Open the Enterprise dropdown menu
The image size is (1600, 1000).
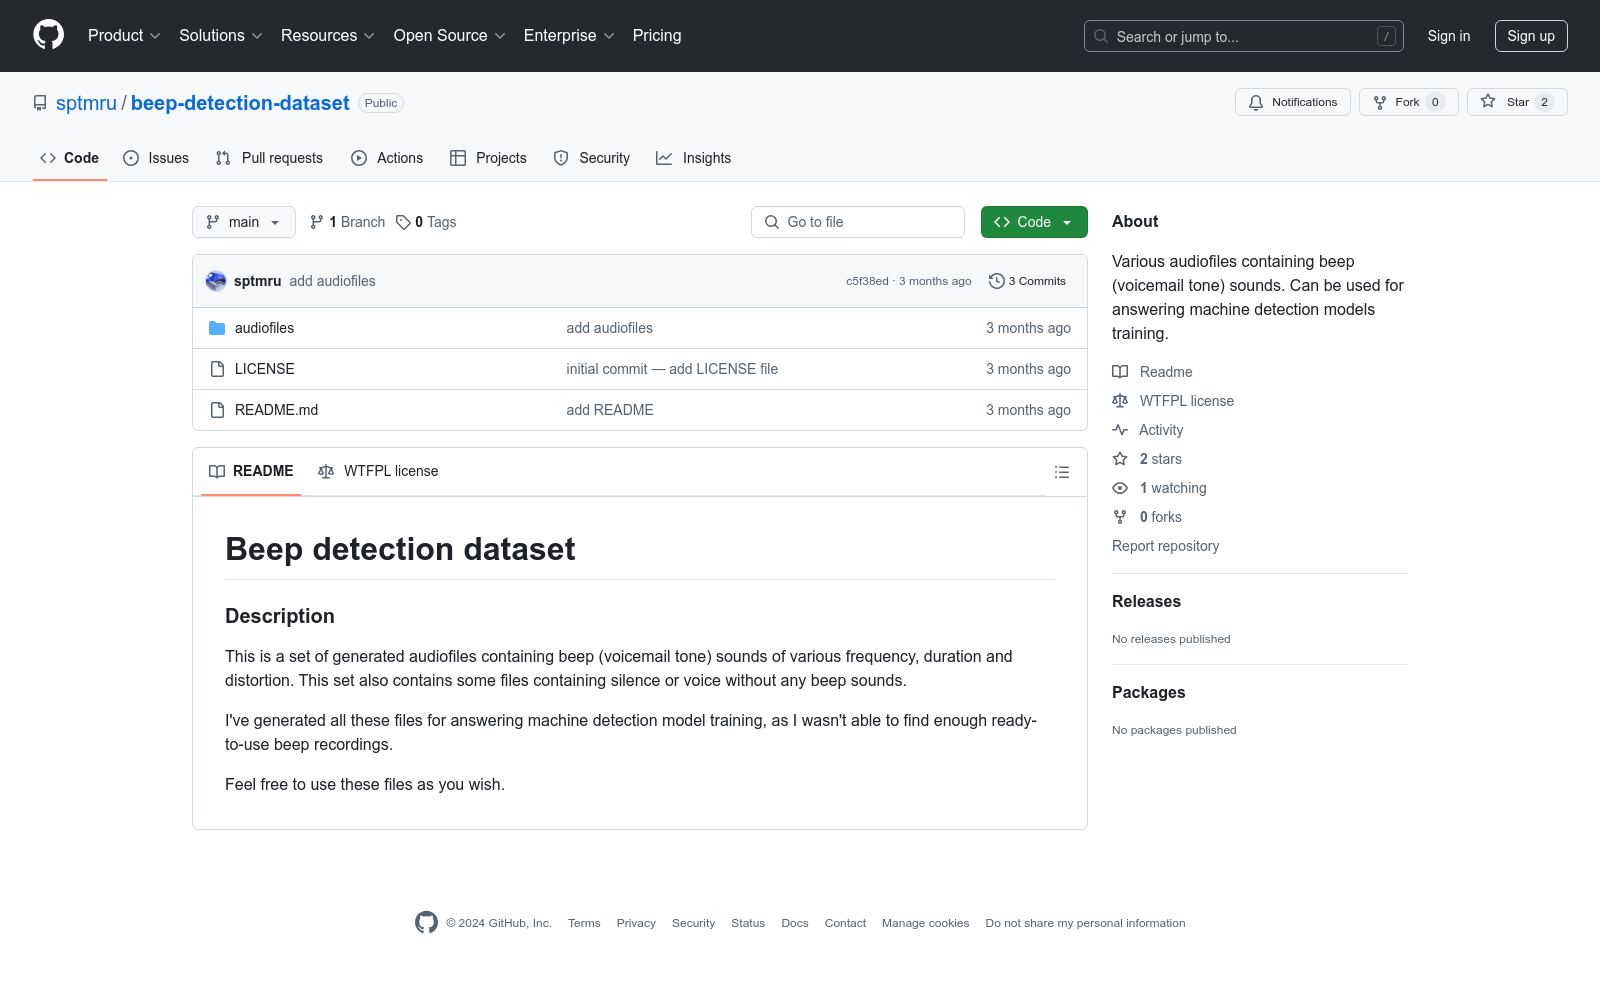pos(569,36)
